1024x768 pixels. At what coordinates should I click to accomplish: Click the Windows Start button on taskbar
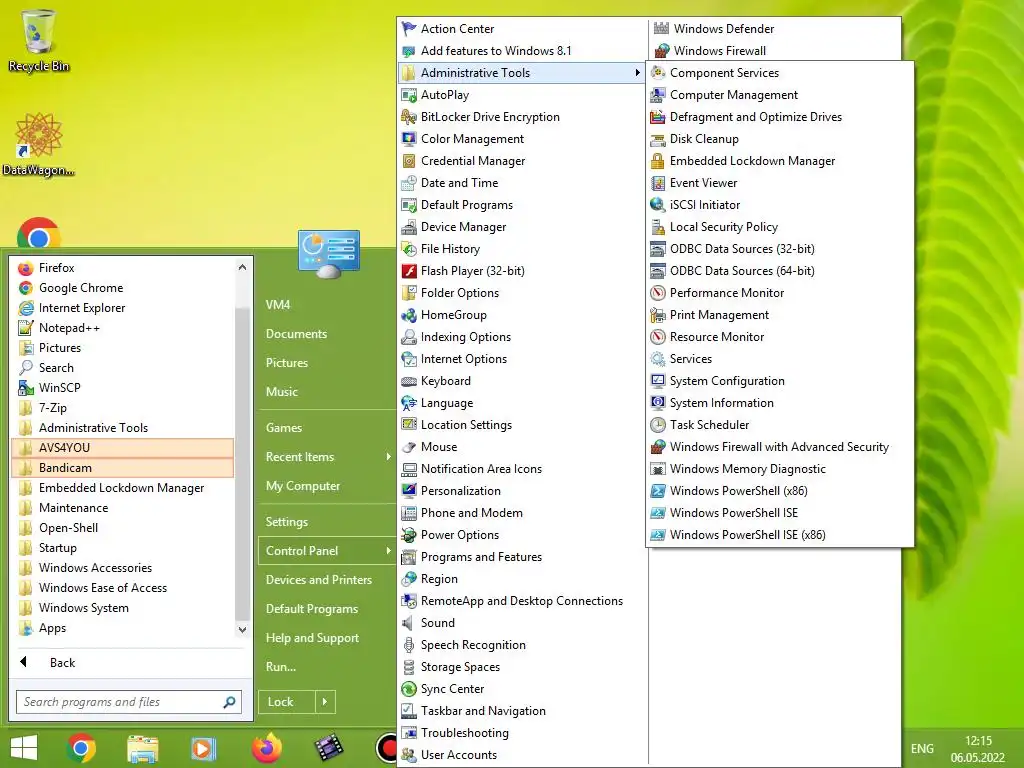tap(24, 748)
